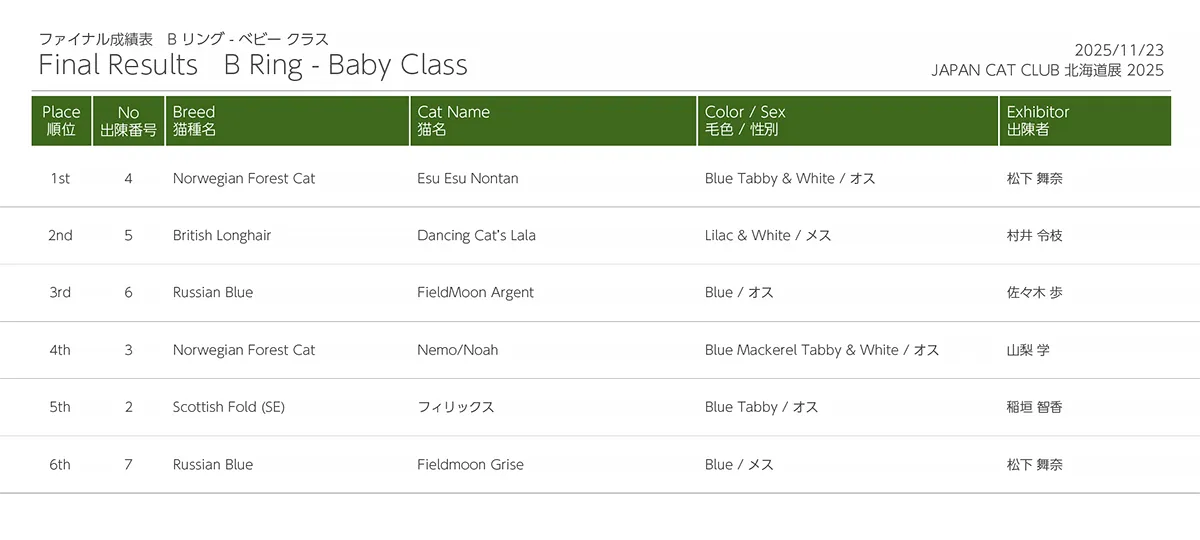Click the 6th place cell
Image resolution: width=1200 pixels, height=540 pixels.
pos(60,465)
